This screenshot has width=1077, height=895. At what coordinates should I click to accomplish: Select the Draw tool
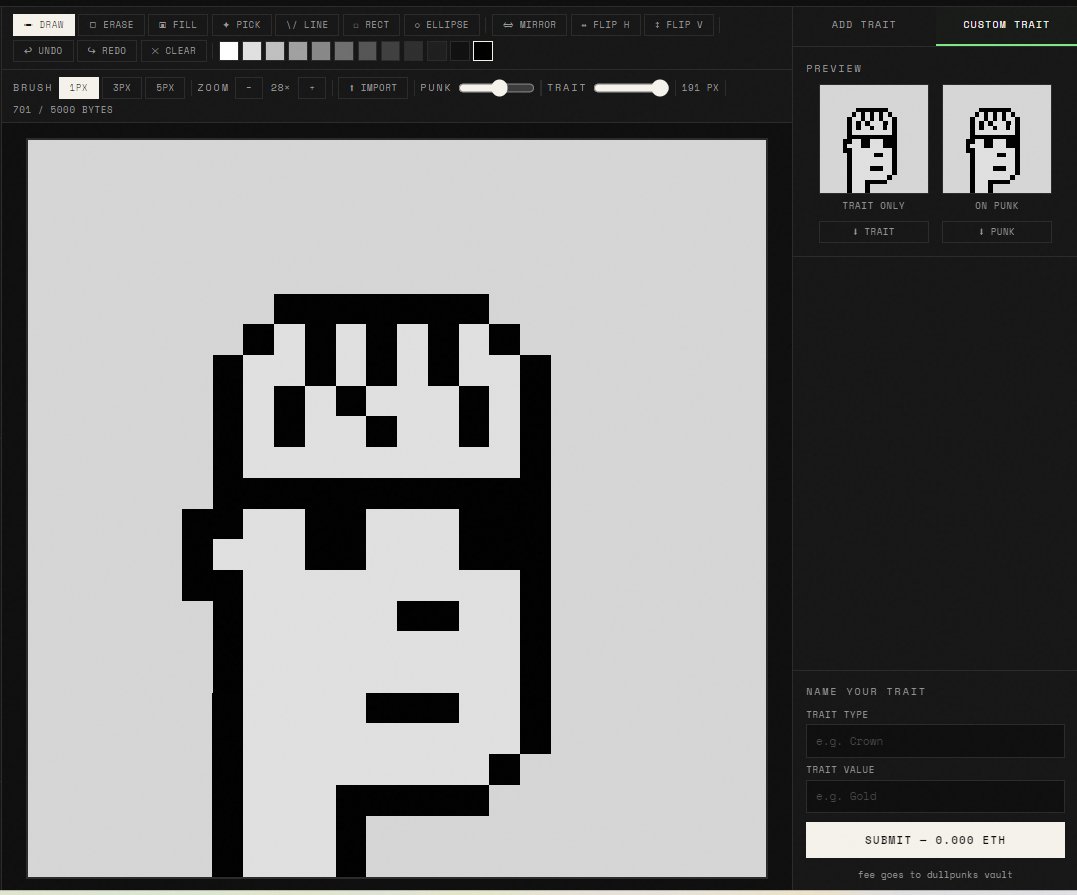(44, 25)
